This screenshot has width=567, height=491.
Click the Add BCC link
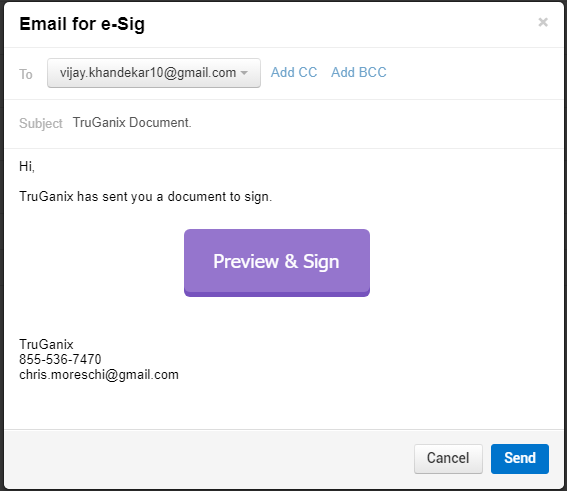pos(359,72)
